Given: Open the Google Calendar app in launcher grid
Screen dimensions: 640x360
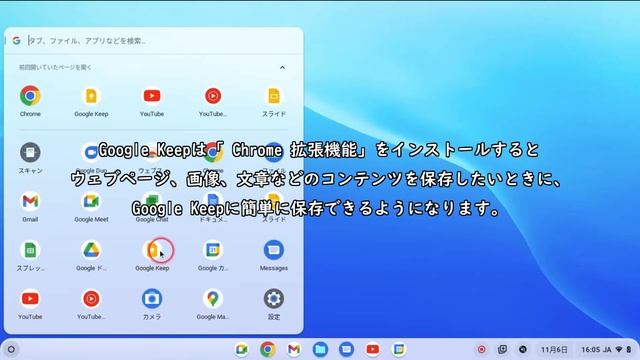Looking at the screenshot, I should 213,250.
